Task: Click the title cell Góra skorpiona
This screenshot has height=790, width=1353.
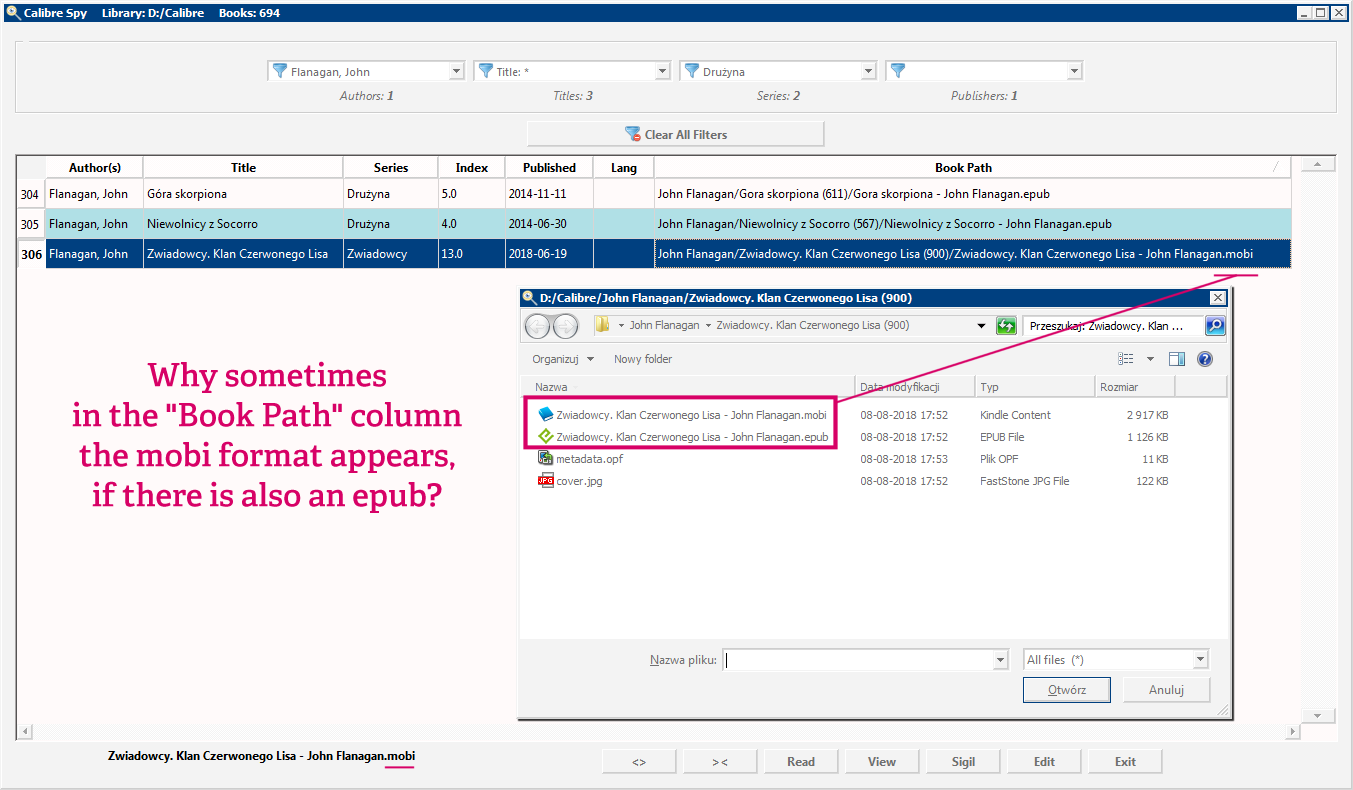Action: (243, 194)
